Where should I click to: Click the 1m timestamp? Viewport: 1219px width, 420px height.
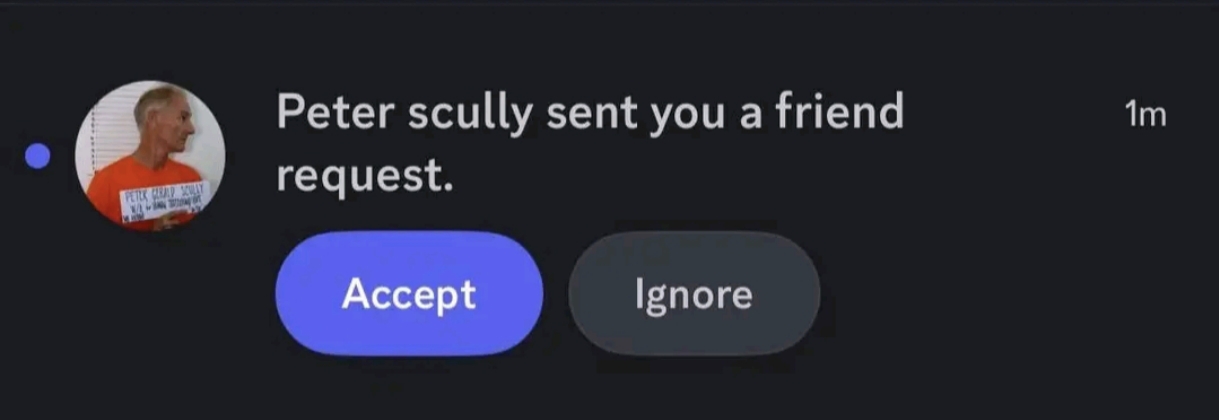point(1145,115)
